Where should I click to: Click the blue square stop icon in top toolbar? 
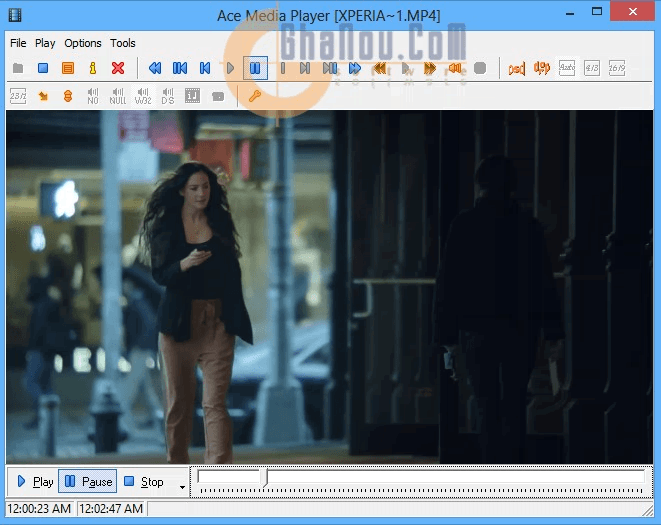click(43, 68)
